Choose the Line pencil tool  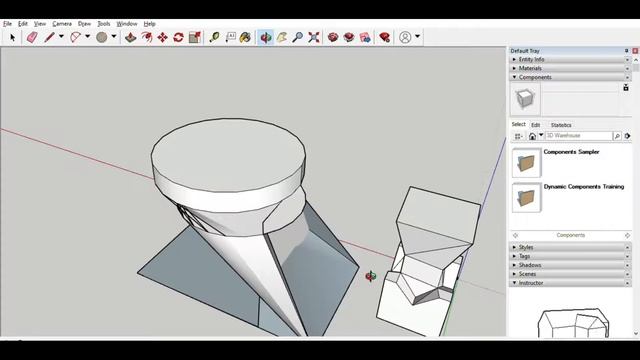click(x=49, y=38)
